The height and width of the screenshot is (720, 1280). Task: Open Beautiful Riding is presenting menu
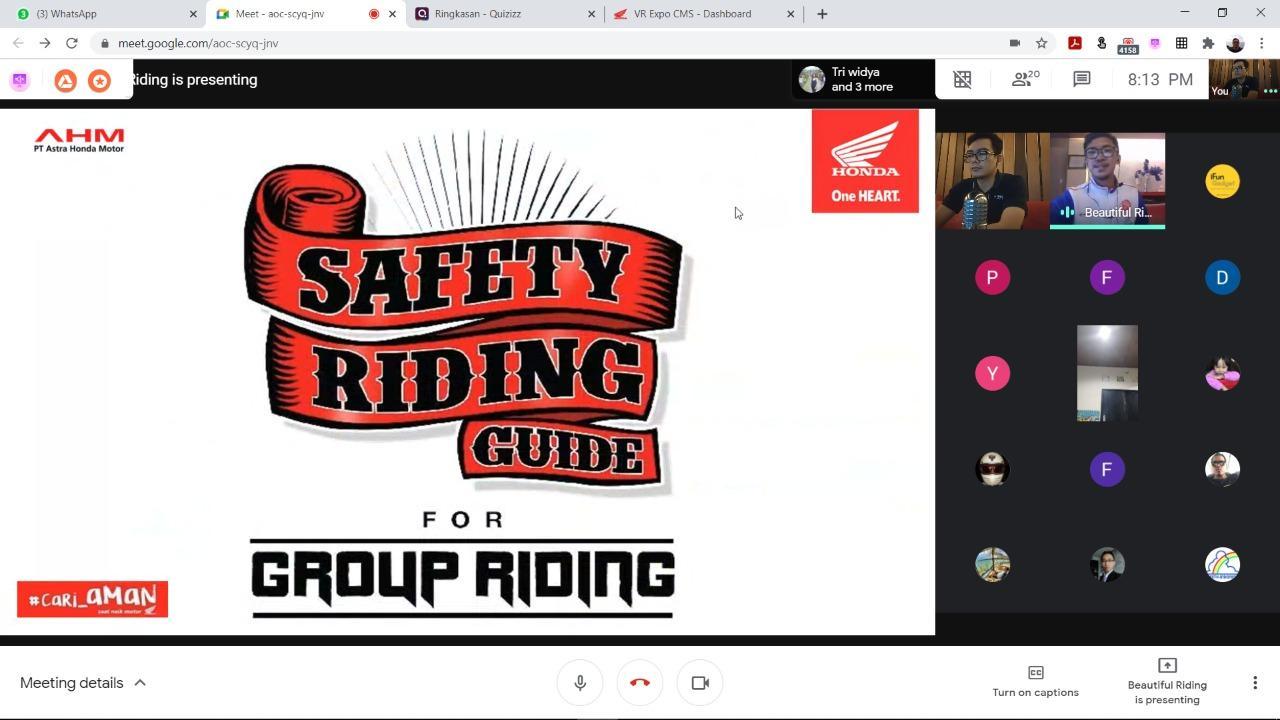[x=1167, y=681]
